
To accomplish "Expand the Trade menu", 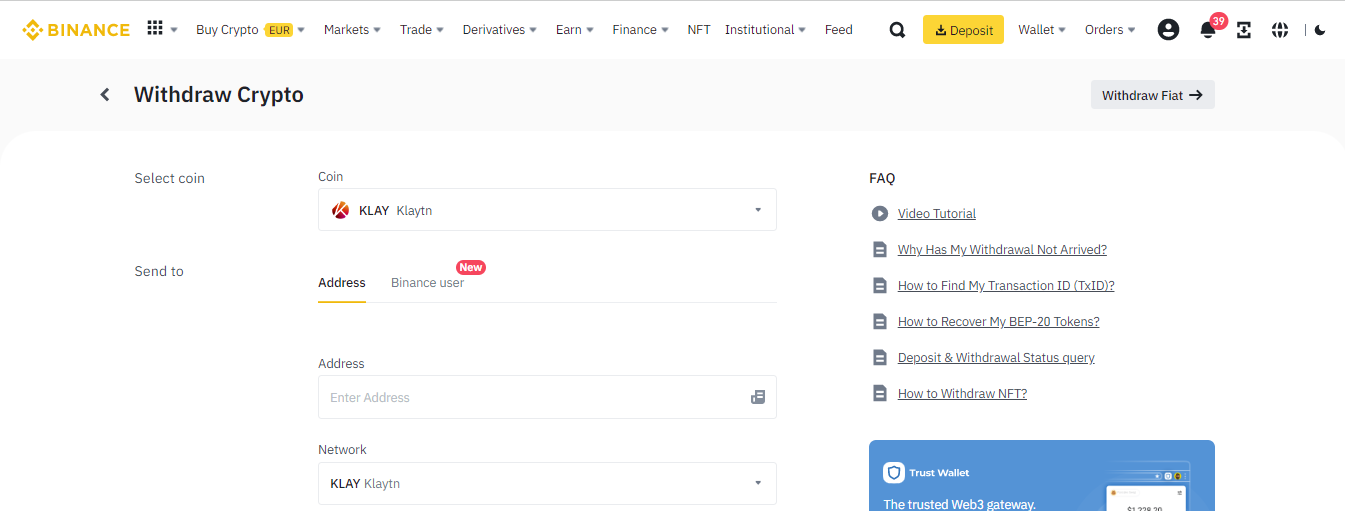I will [422, 30].
